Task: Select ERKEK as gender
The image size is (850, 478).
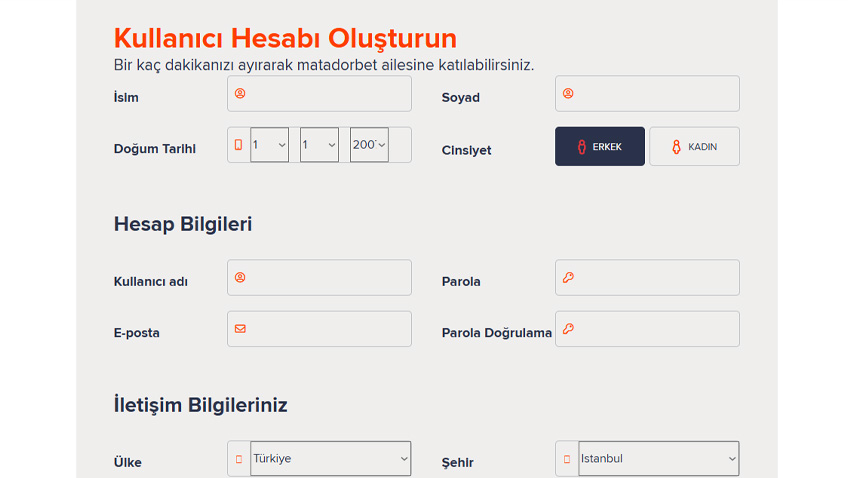Action: pyautogui.click(x=600, y=146)
